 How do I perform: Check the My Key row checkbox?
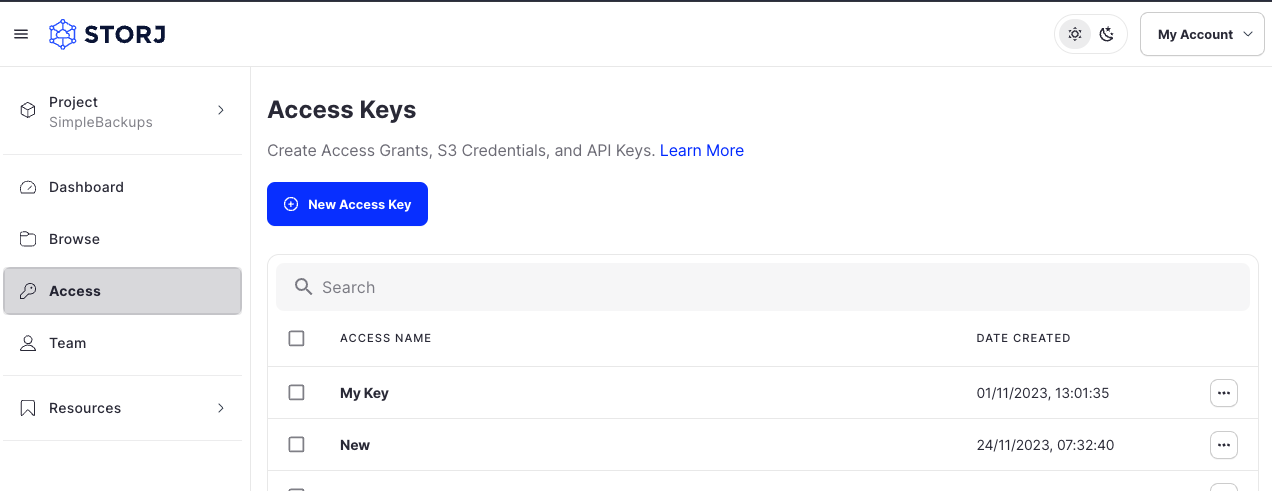coord(296,393)
